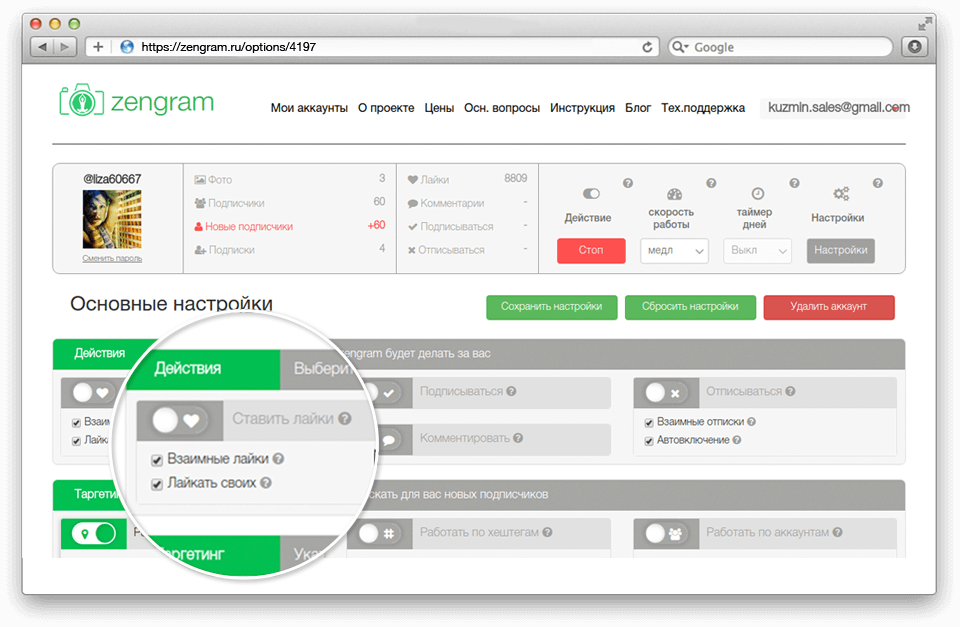Click the clock icon above таймер дней
The image size is (960, 627).
pyautogui.click(x=757, y=193)
